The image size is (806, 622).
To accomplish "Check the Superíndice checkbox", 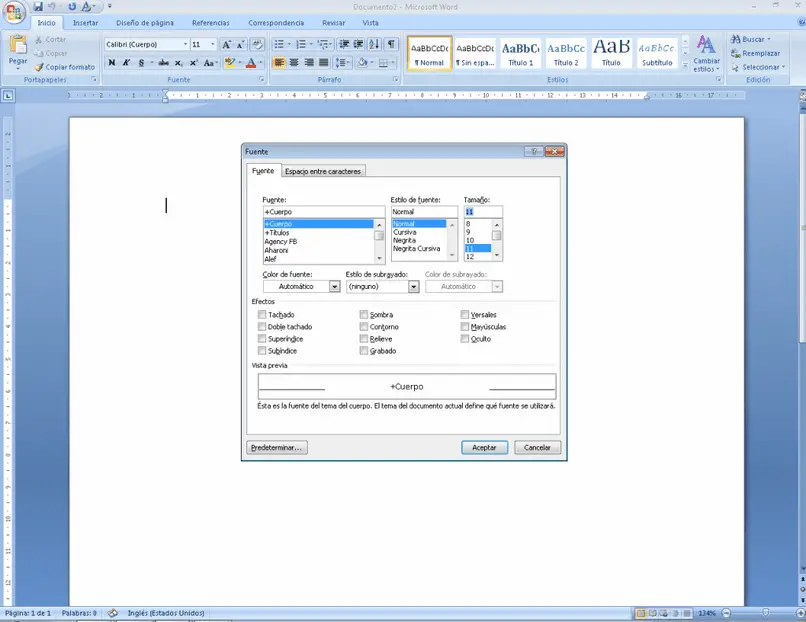I will 262,339.
